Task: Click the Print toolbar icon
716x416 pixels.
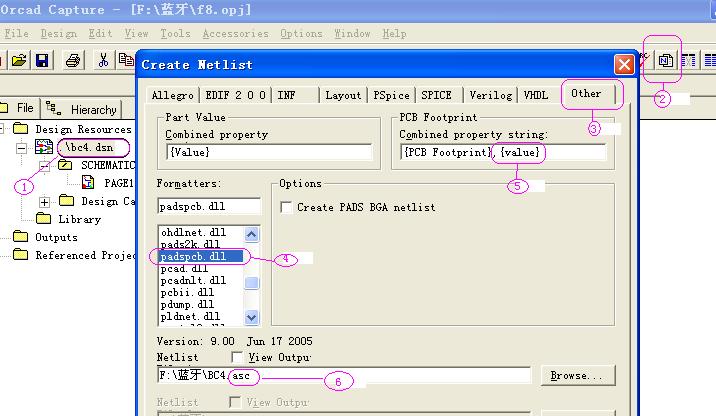Action: (x=73, y=60)
